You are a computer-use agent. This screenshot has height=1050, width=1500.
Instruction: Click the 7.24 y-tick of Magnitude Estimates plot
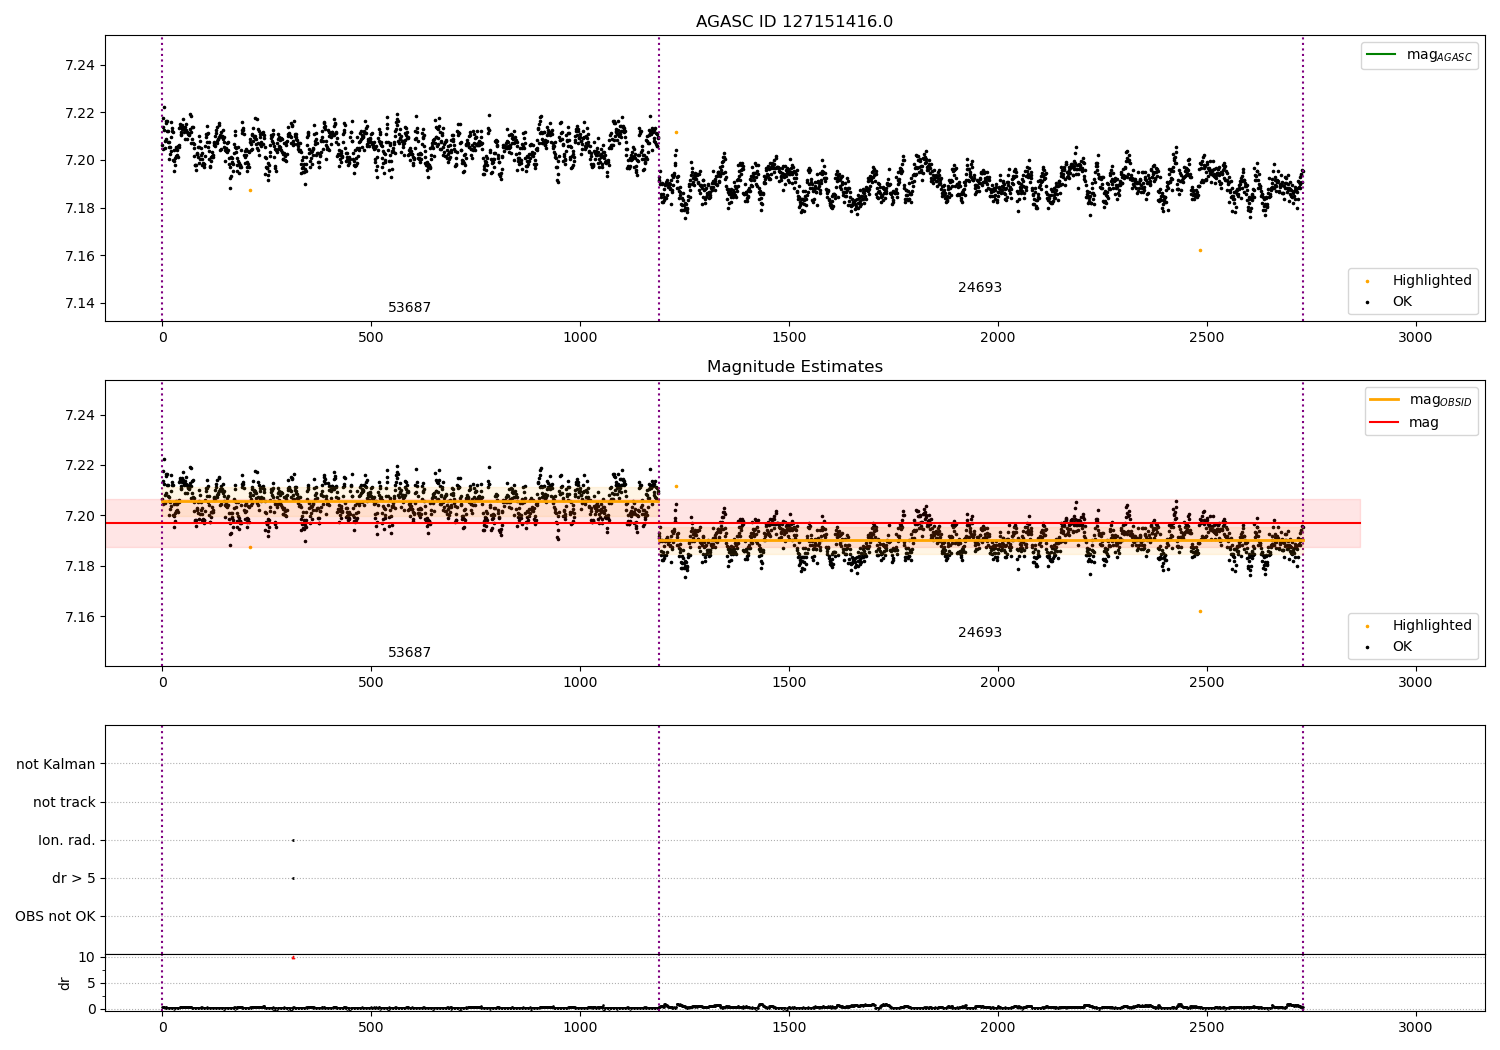(x=80, y=415)
